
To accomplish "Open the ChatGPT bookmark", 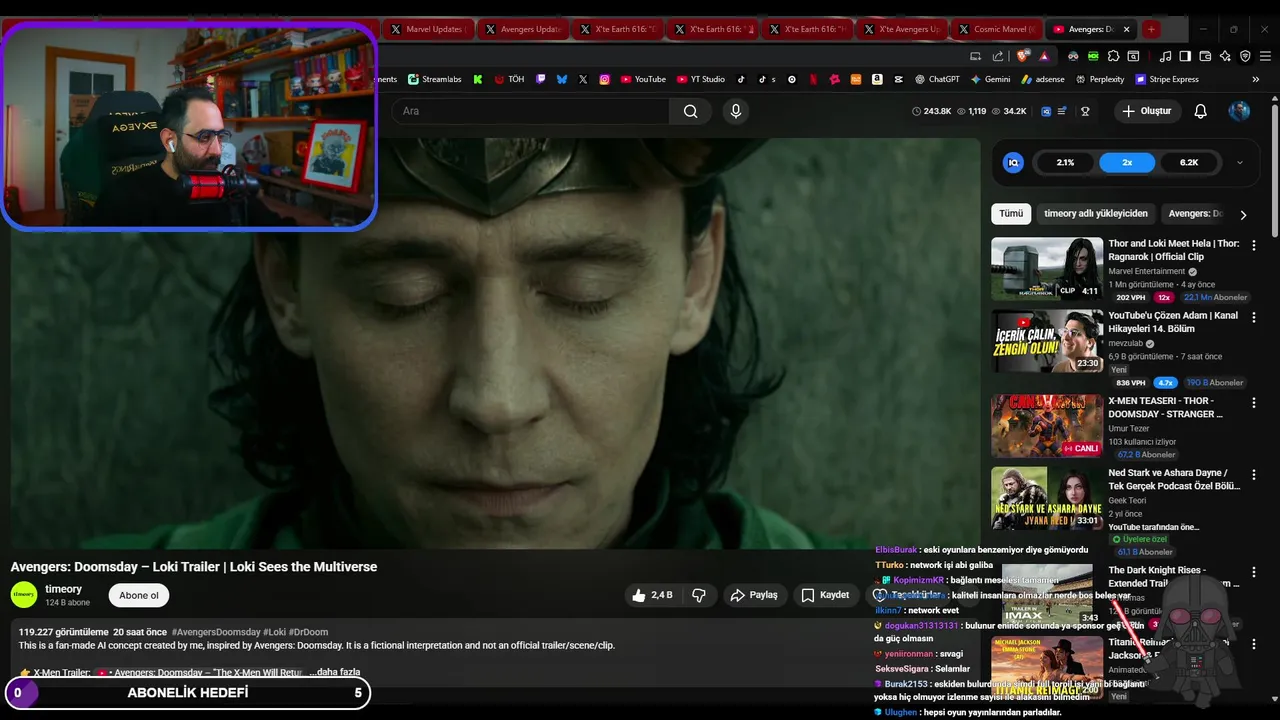I will 936,79.
